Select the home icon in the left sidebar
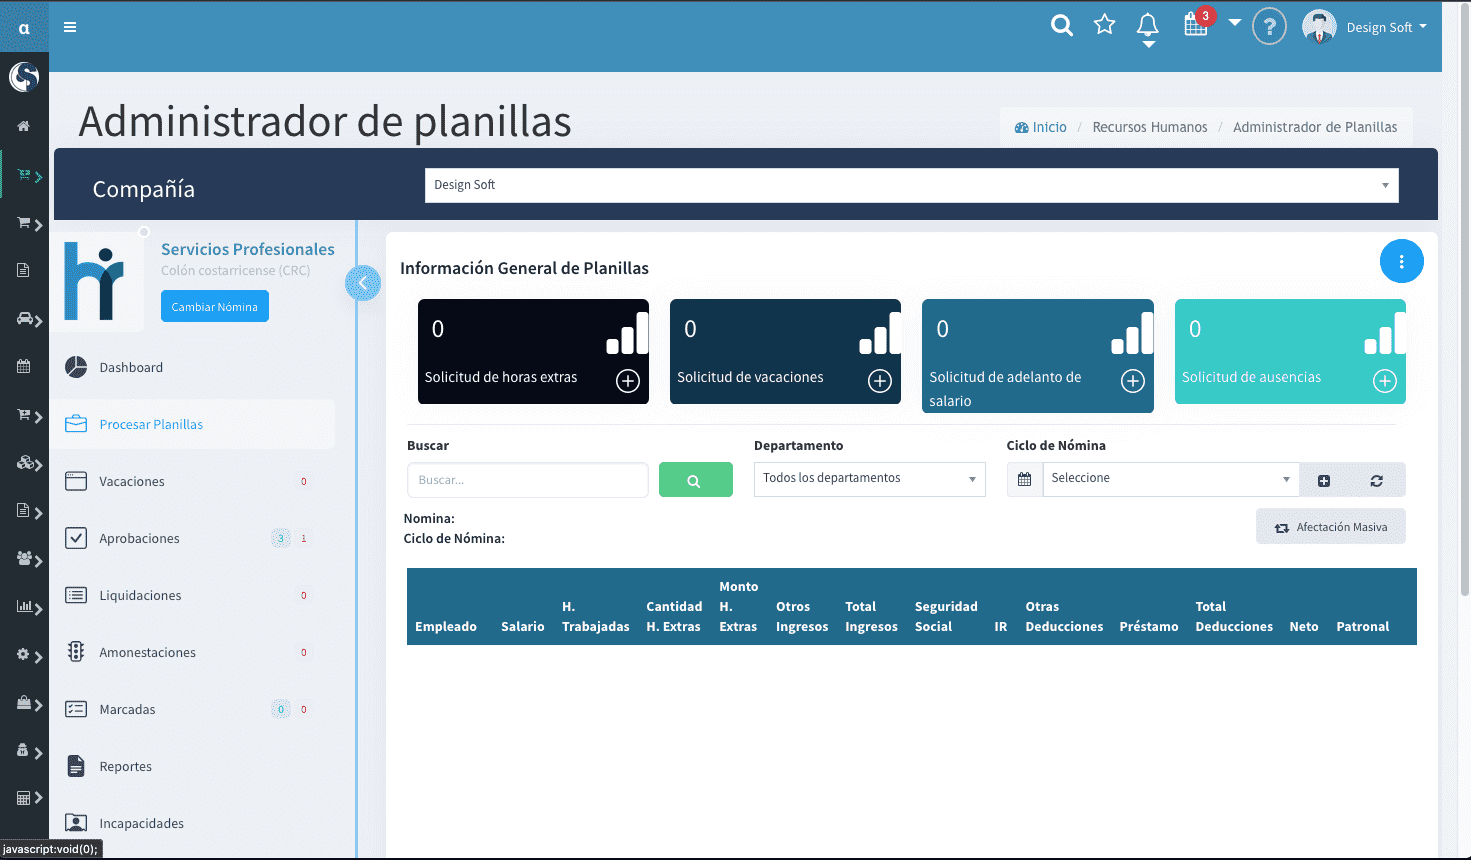This screenshot has width=1471, height=860. pyautogui.click(x=23, y=125)
